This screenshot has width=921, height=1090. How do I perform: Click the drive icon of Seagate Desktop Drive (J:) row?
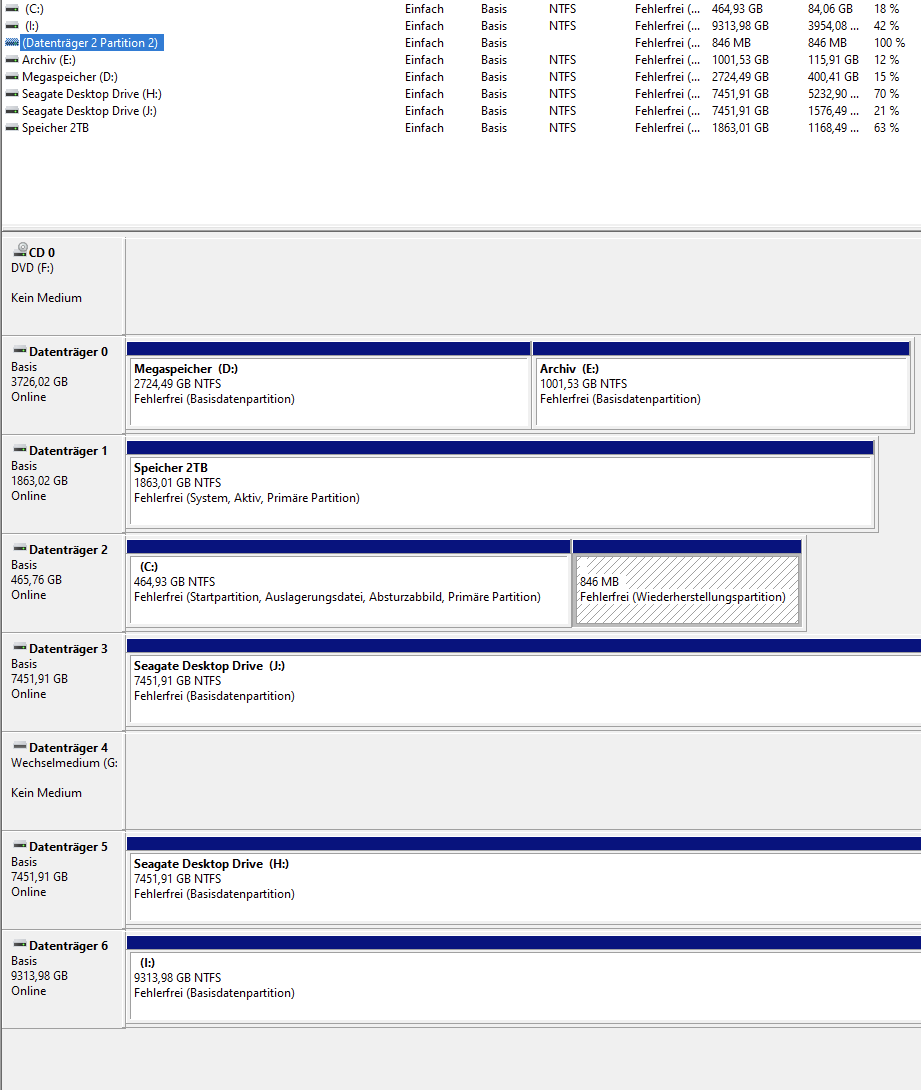pyautogui.click(x=12, y=111)
